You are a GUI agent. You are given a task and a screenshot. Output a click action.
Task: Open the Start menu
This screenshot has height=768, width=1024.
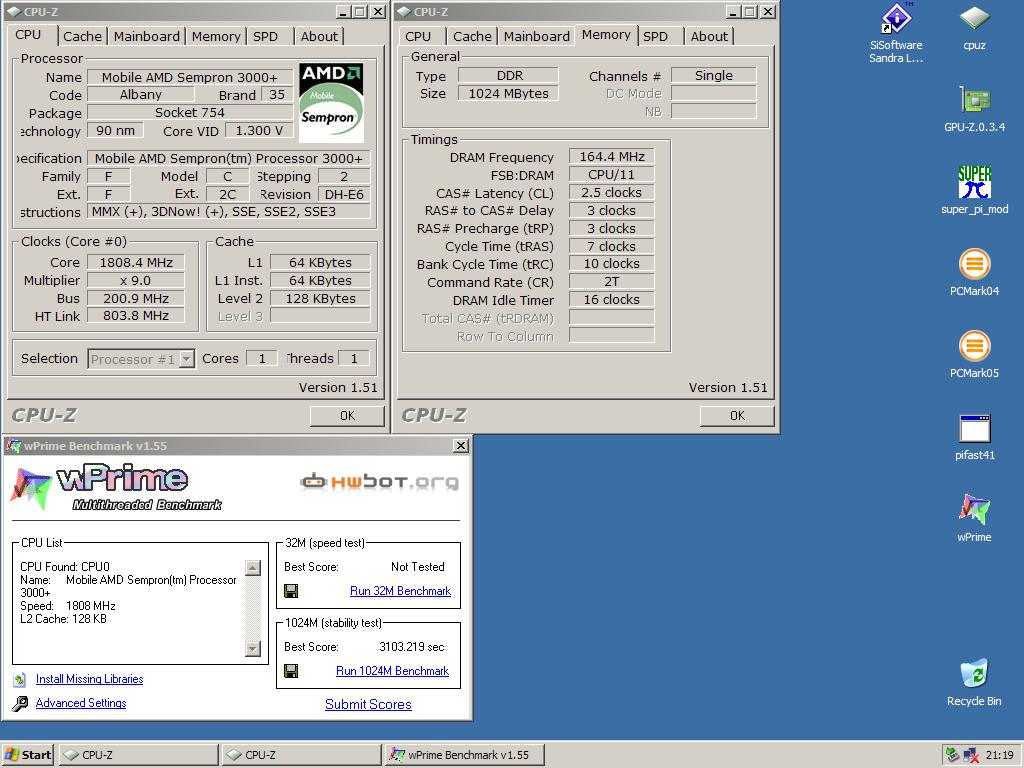coord(27,754)
